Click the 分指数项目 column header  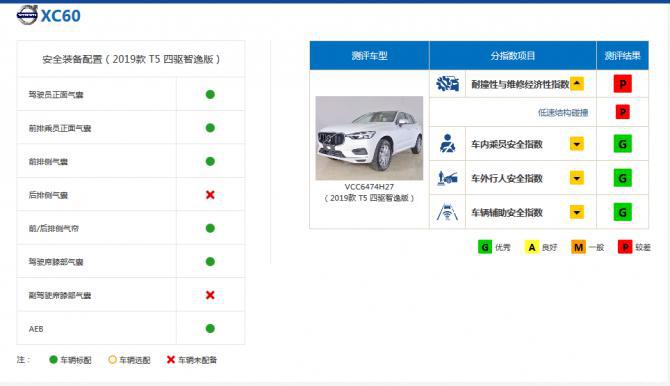(513, 56)
